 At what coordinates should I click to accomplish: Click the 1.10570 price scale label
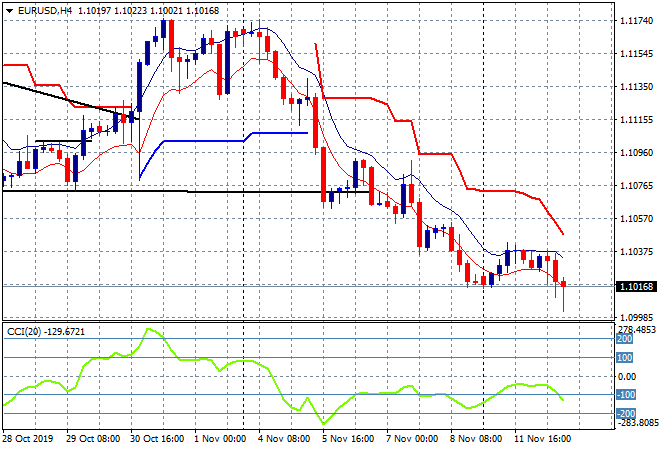(637, 218)
